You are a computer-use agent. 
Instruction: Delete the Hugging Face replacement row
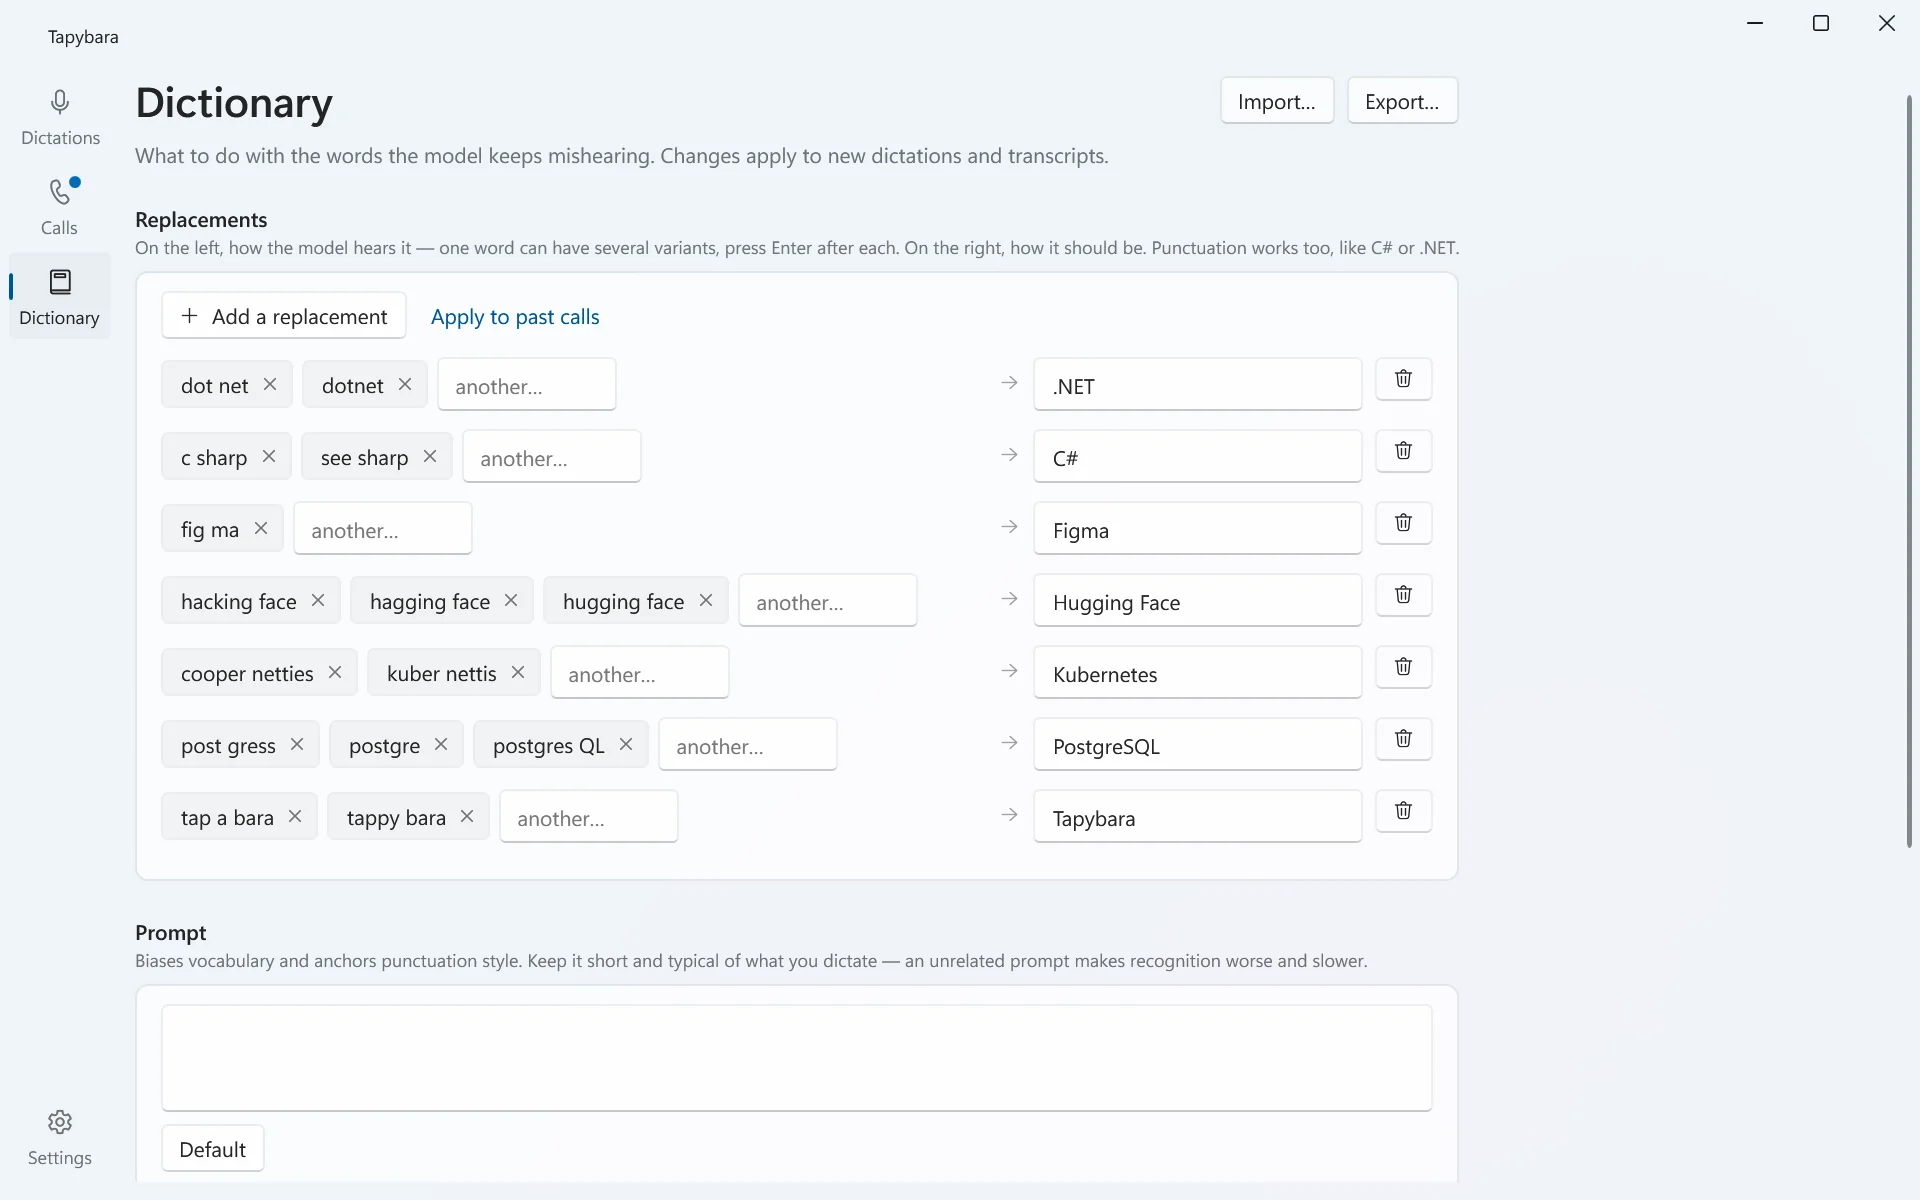(1403, 595)
